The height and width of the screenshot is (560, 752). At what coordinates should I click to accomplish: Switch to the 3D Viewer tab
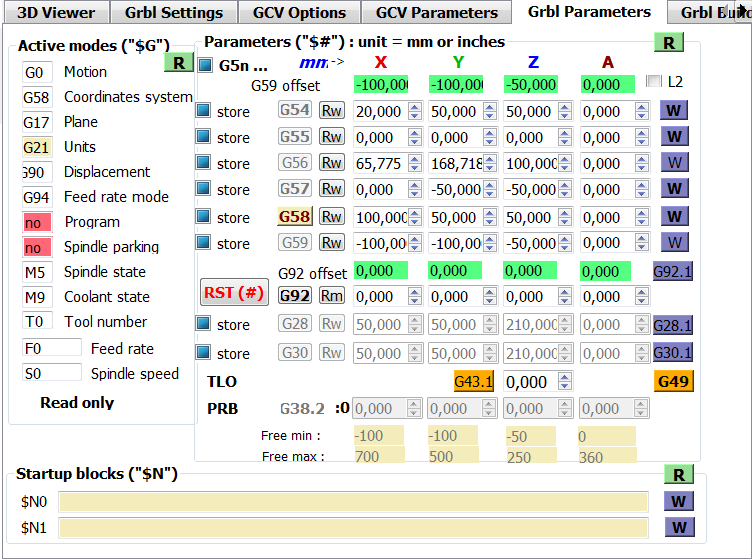56,12
